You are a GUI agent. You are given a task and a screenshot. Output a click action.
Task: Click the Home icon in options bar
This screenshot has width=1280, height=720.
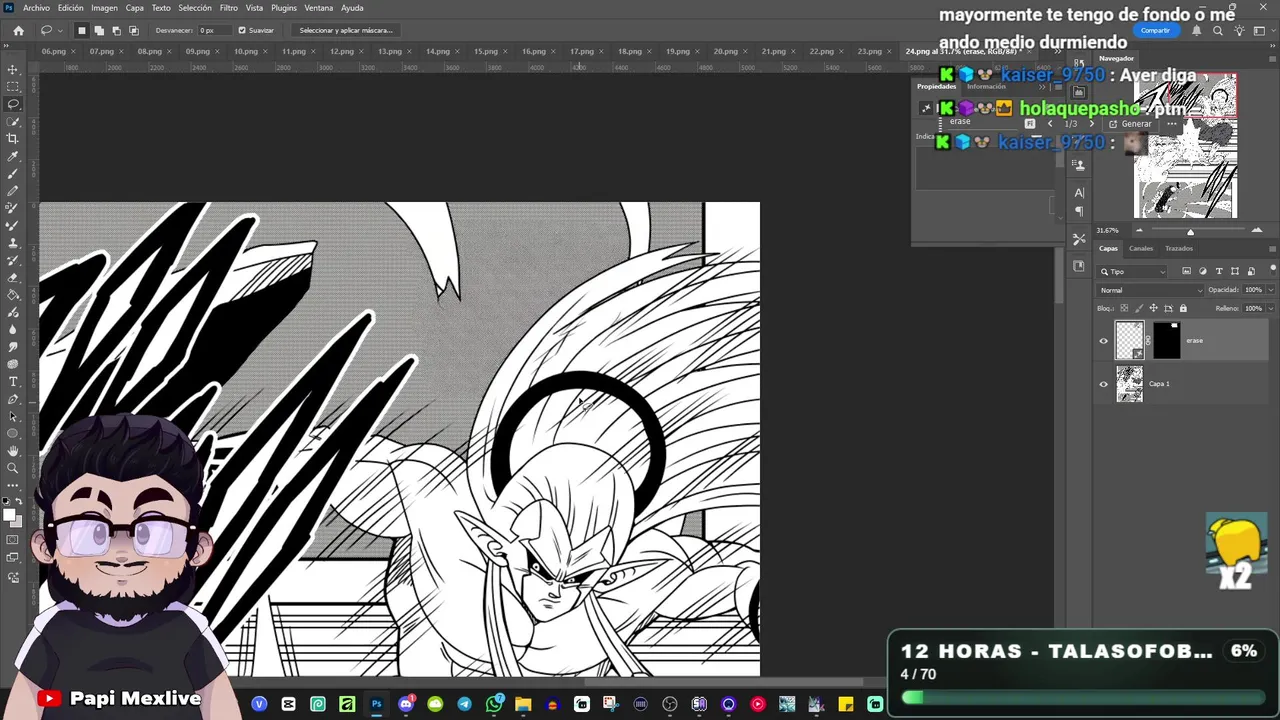click(18, 30)
